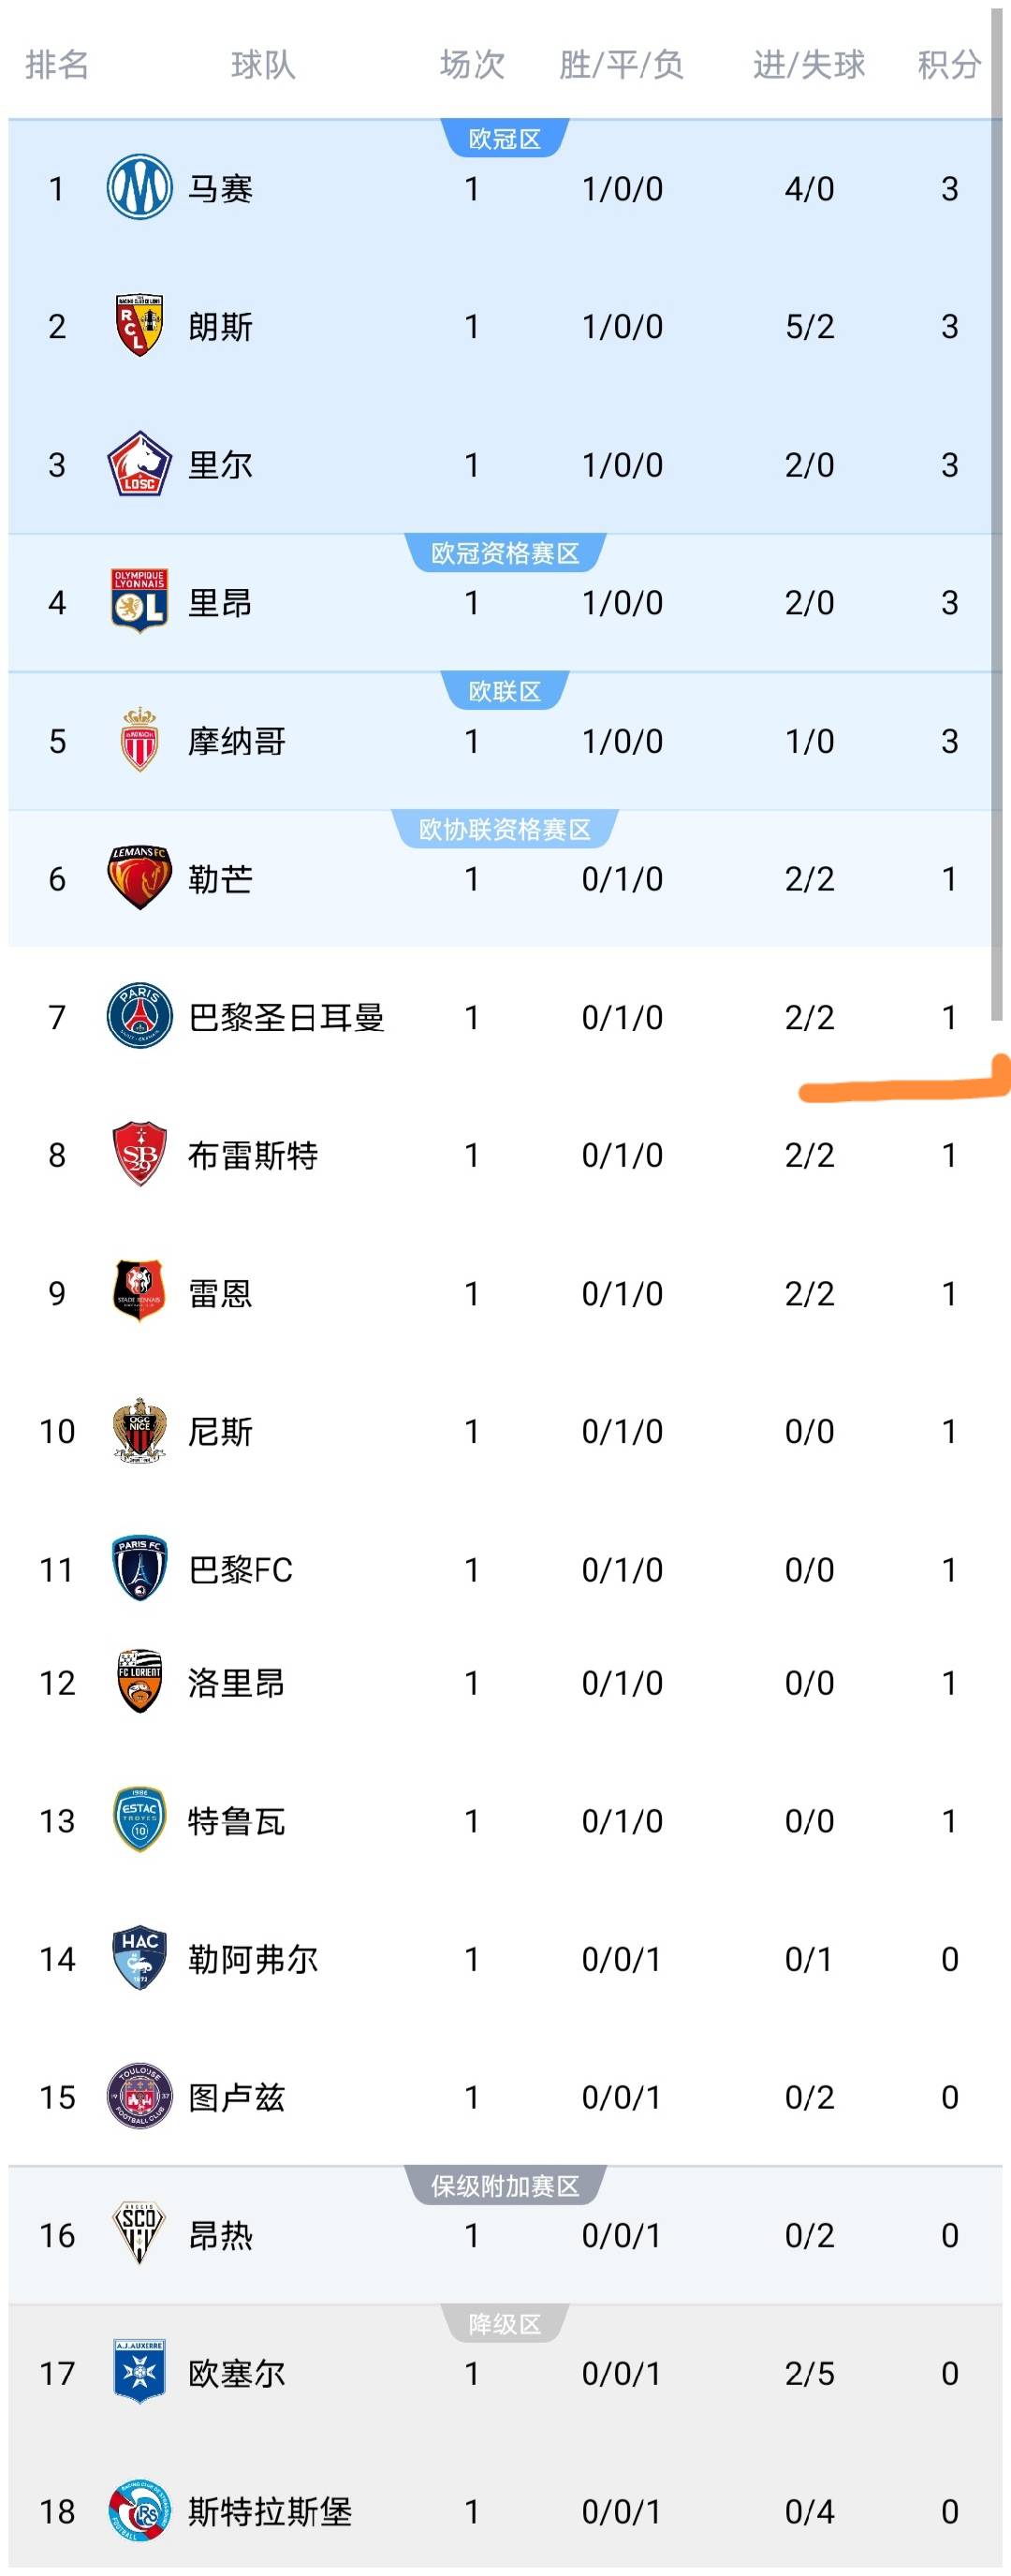Open the Paris Saint-Germain logo
1011x2576 pixels.
point(139,1016)
